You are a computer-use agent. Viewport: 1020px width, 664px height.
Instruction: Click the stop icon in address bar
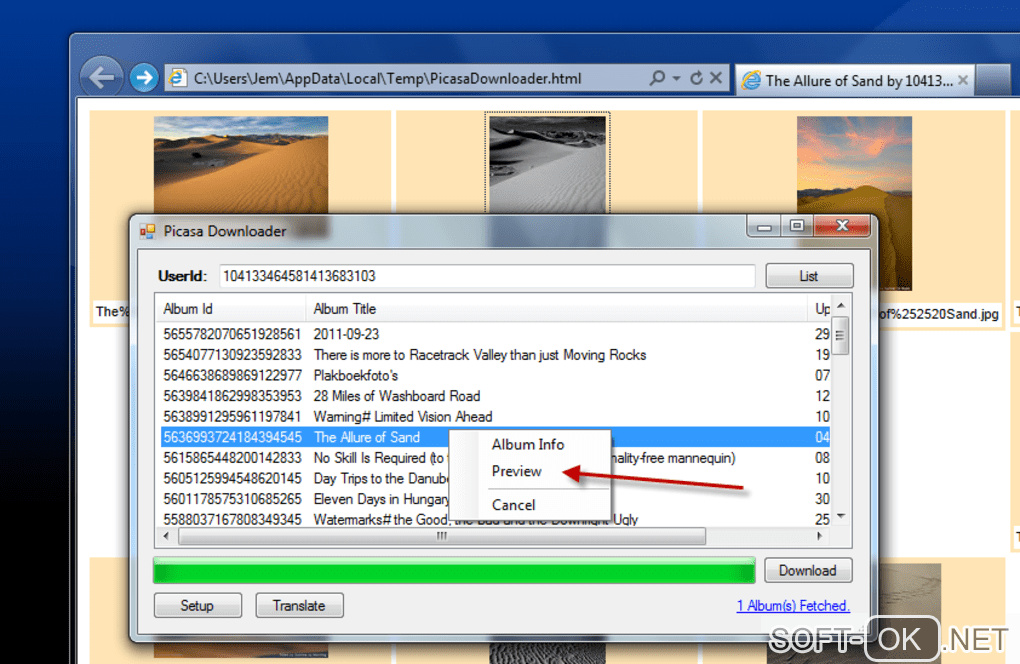716,78
